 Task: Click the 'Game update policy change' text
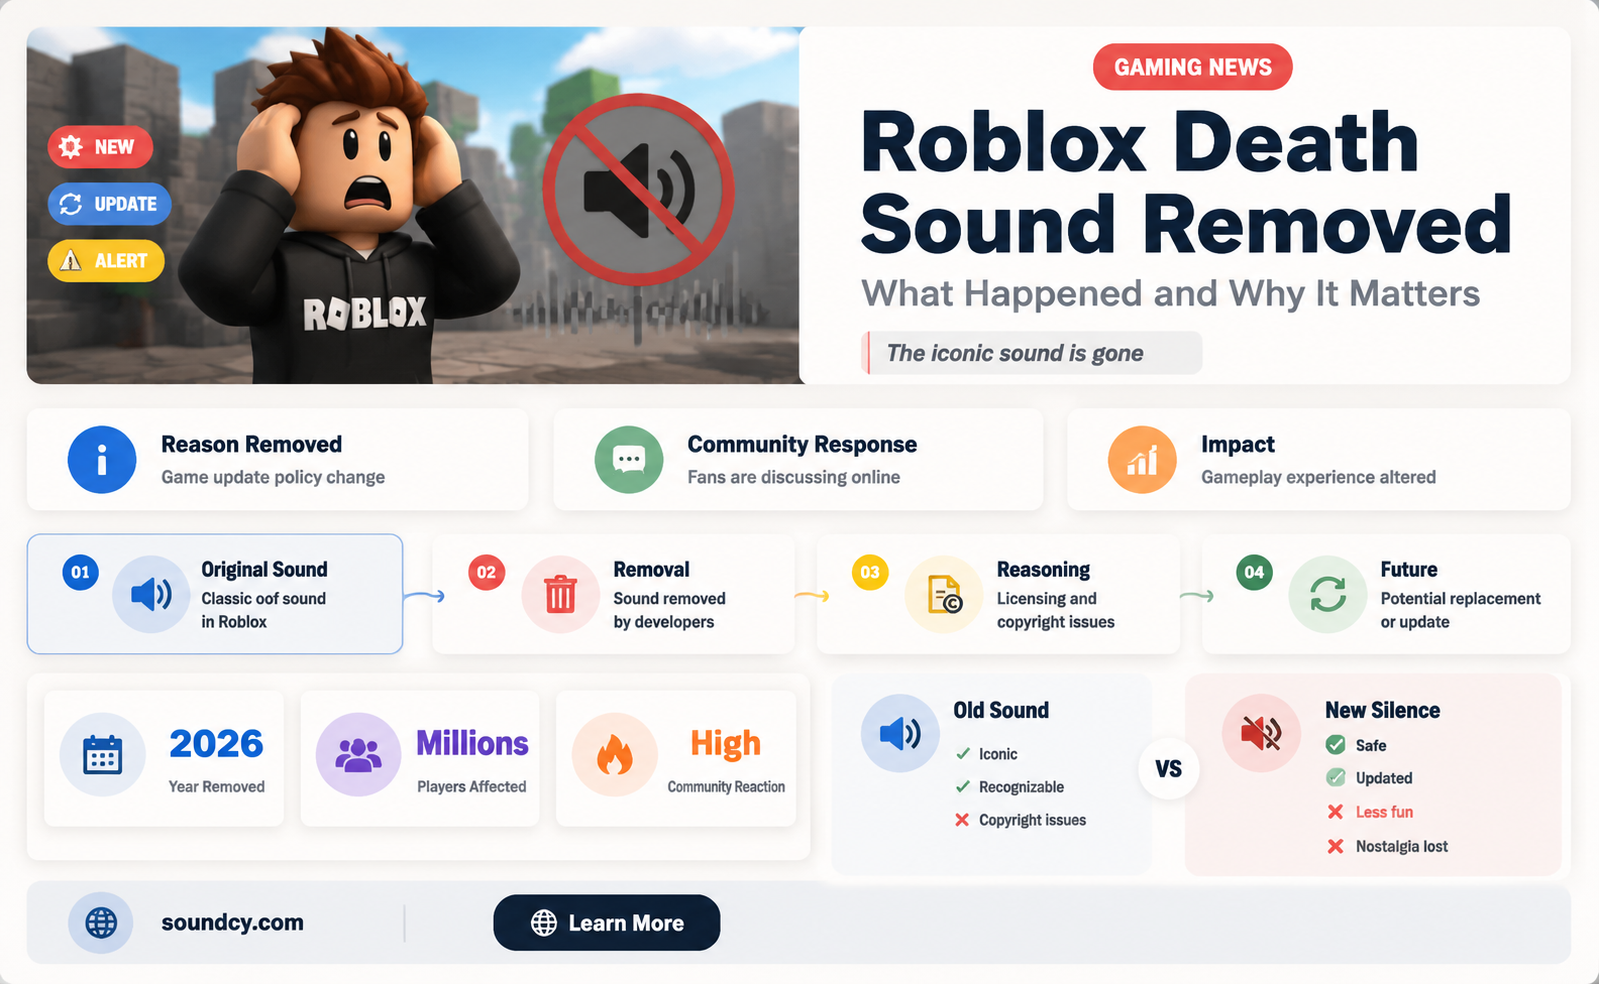[x=273, y=477]
